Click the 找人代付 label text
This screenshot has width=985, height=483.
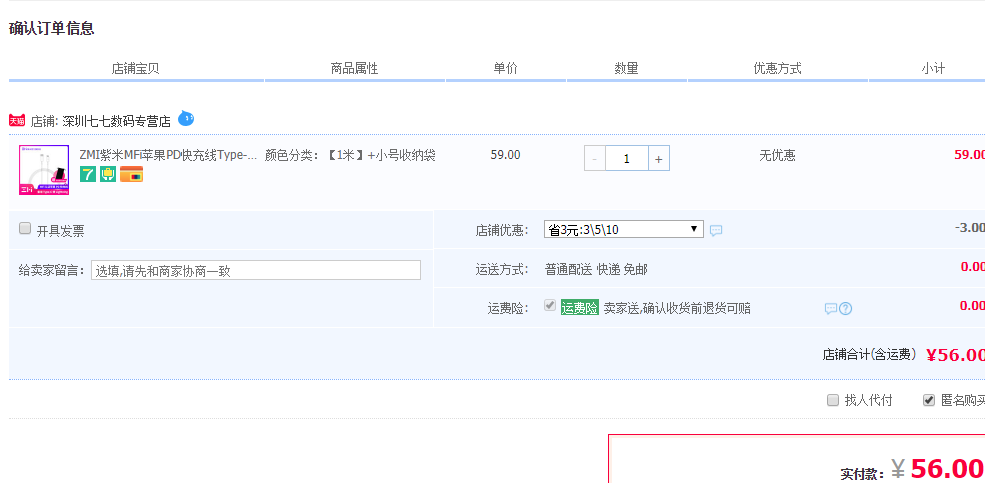868,400
